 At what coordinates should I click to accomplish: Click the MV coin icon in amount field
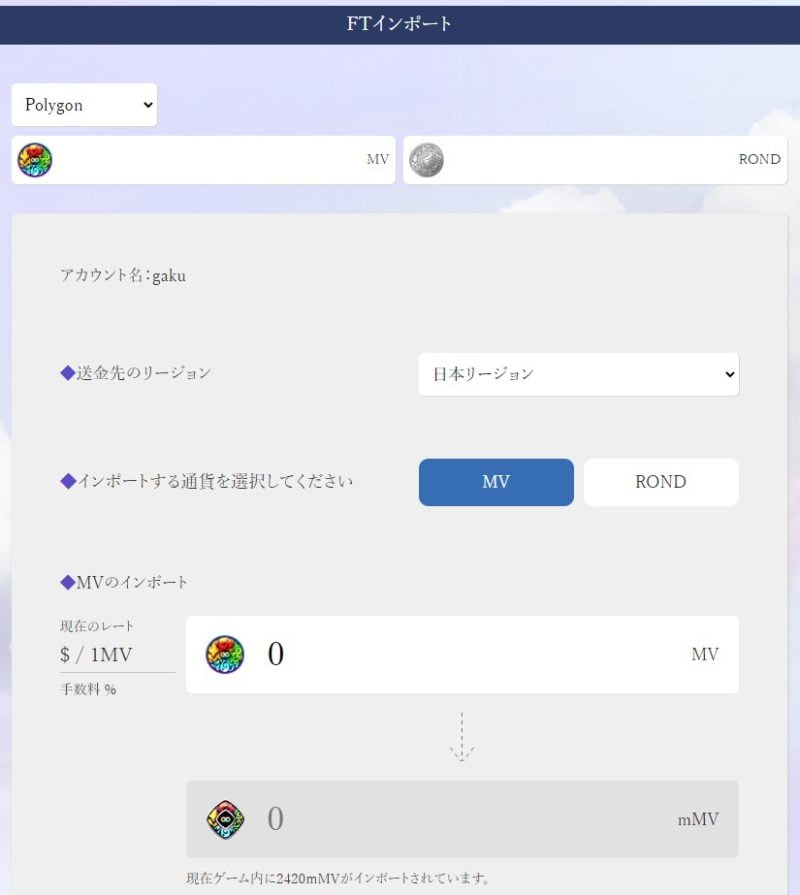tap(225, 654)
